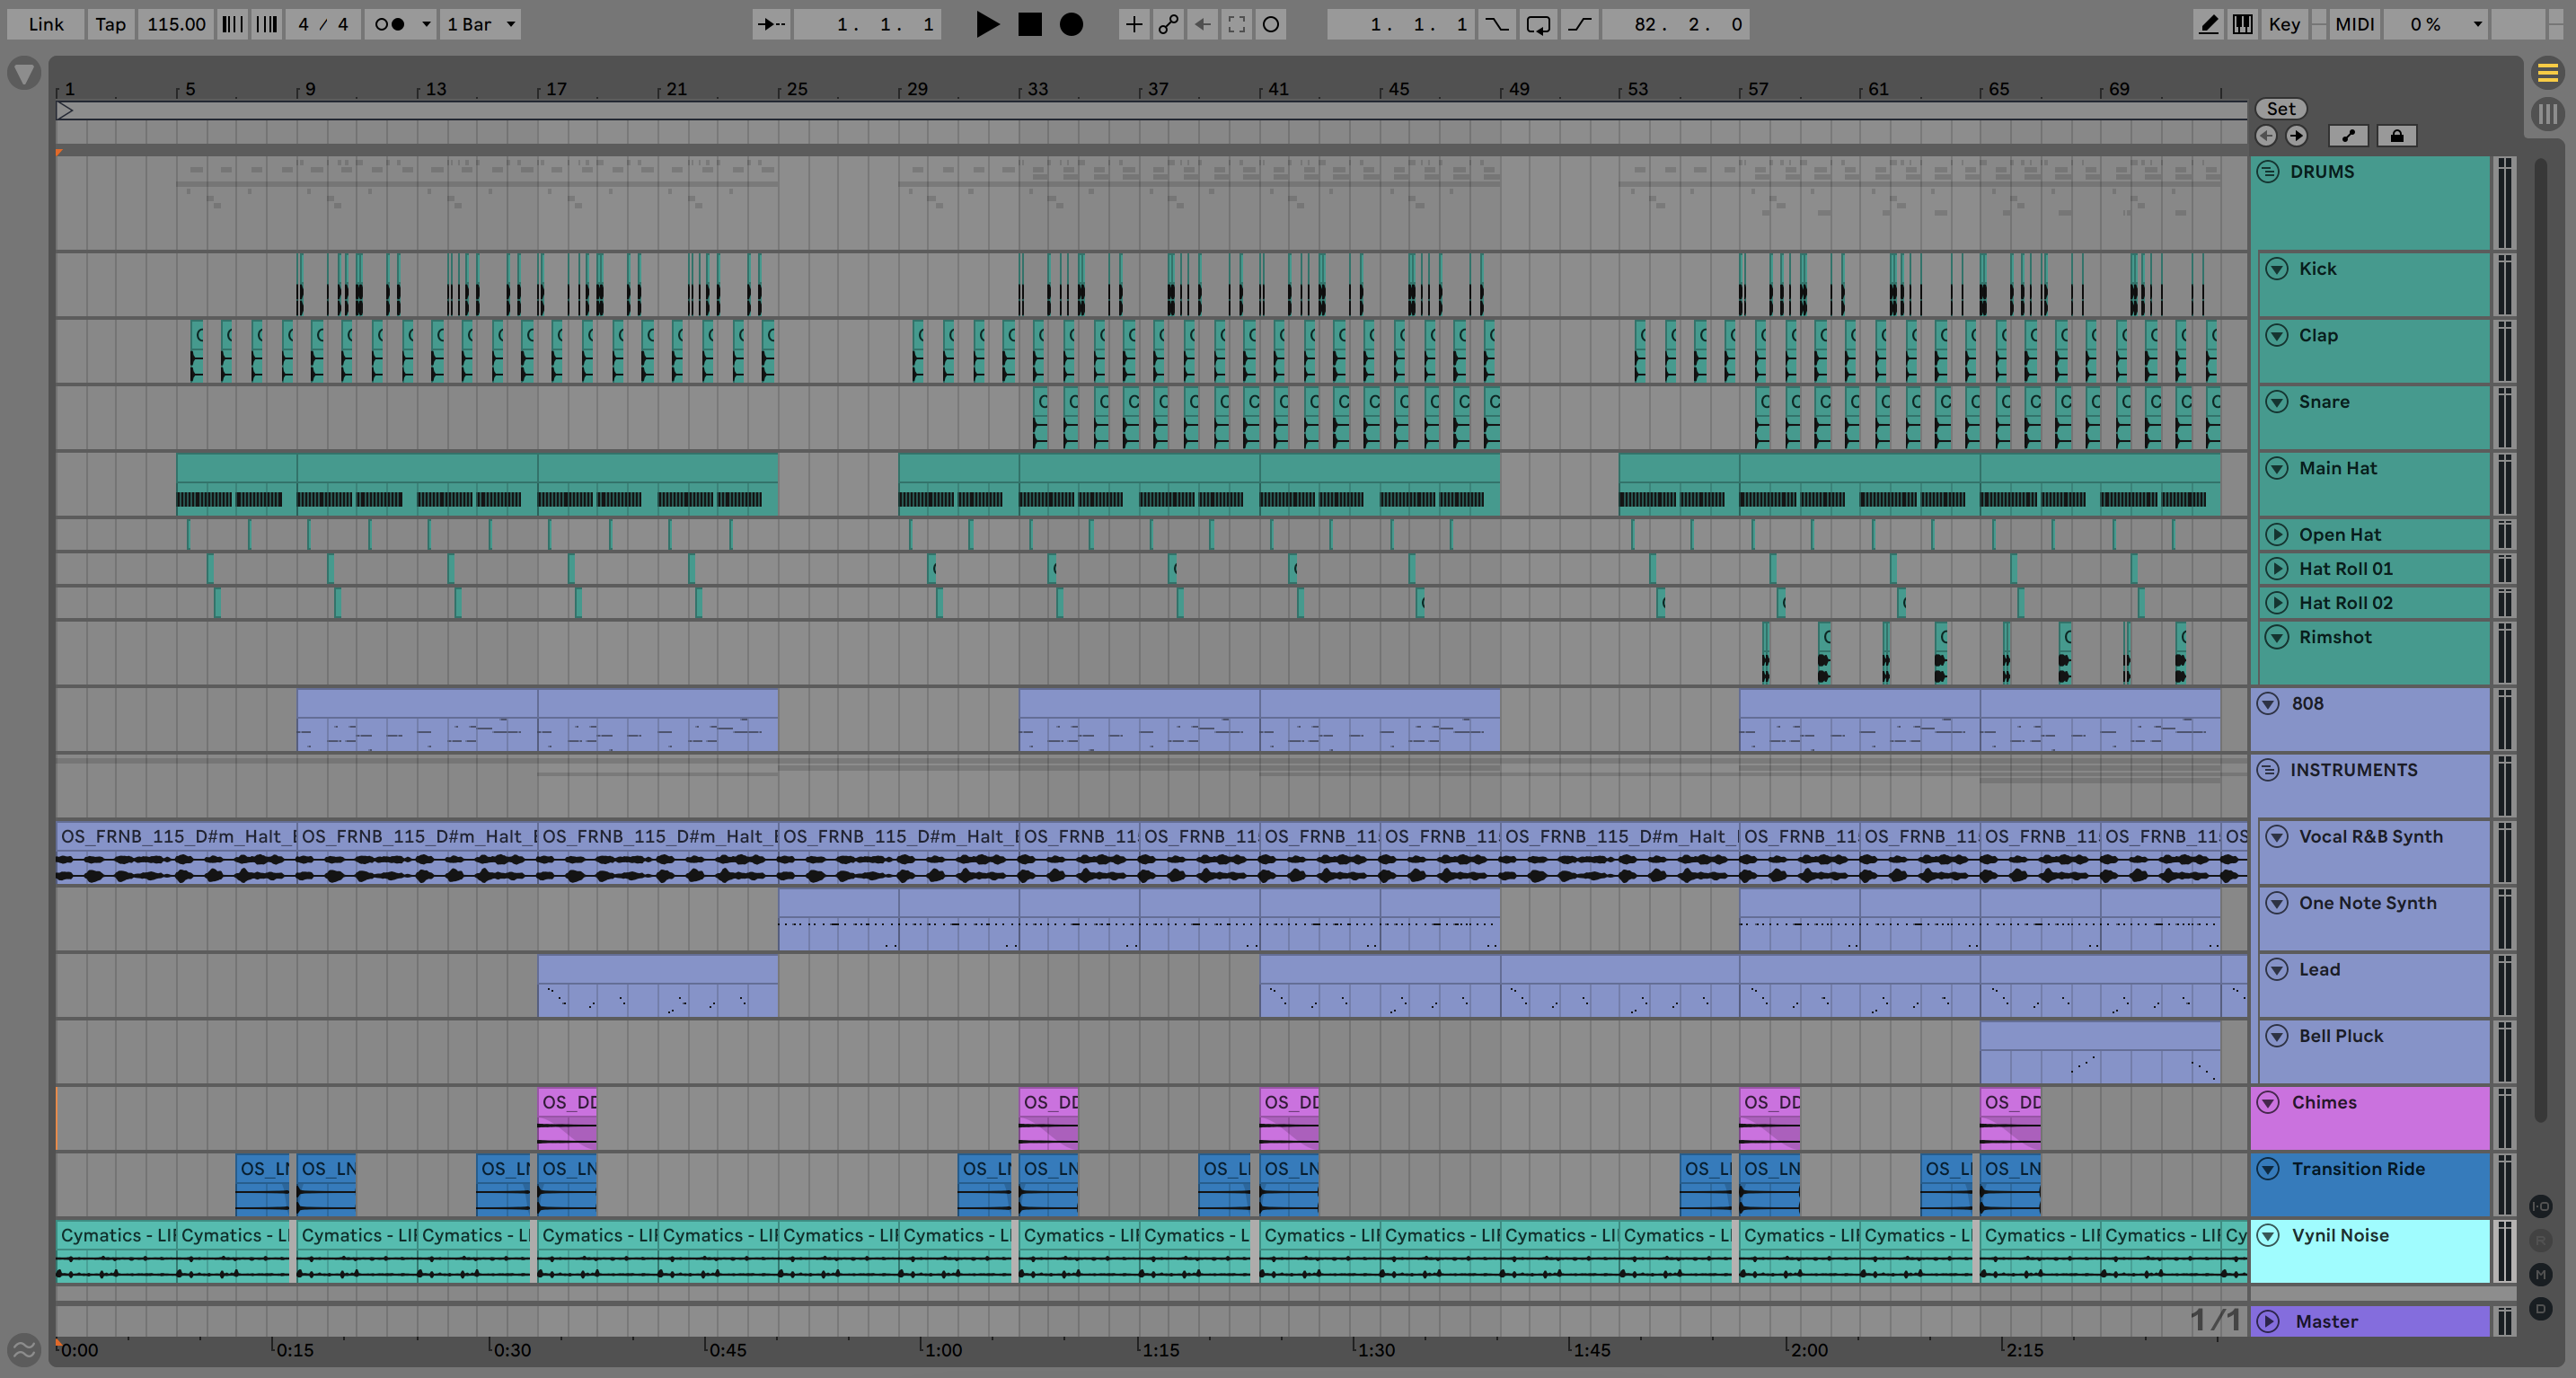Switch to Session View icon
Screen dimensions: 2576x1378
click(2547, 113)
